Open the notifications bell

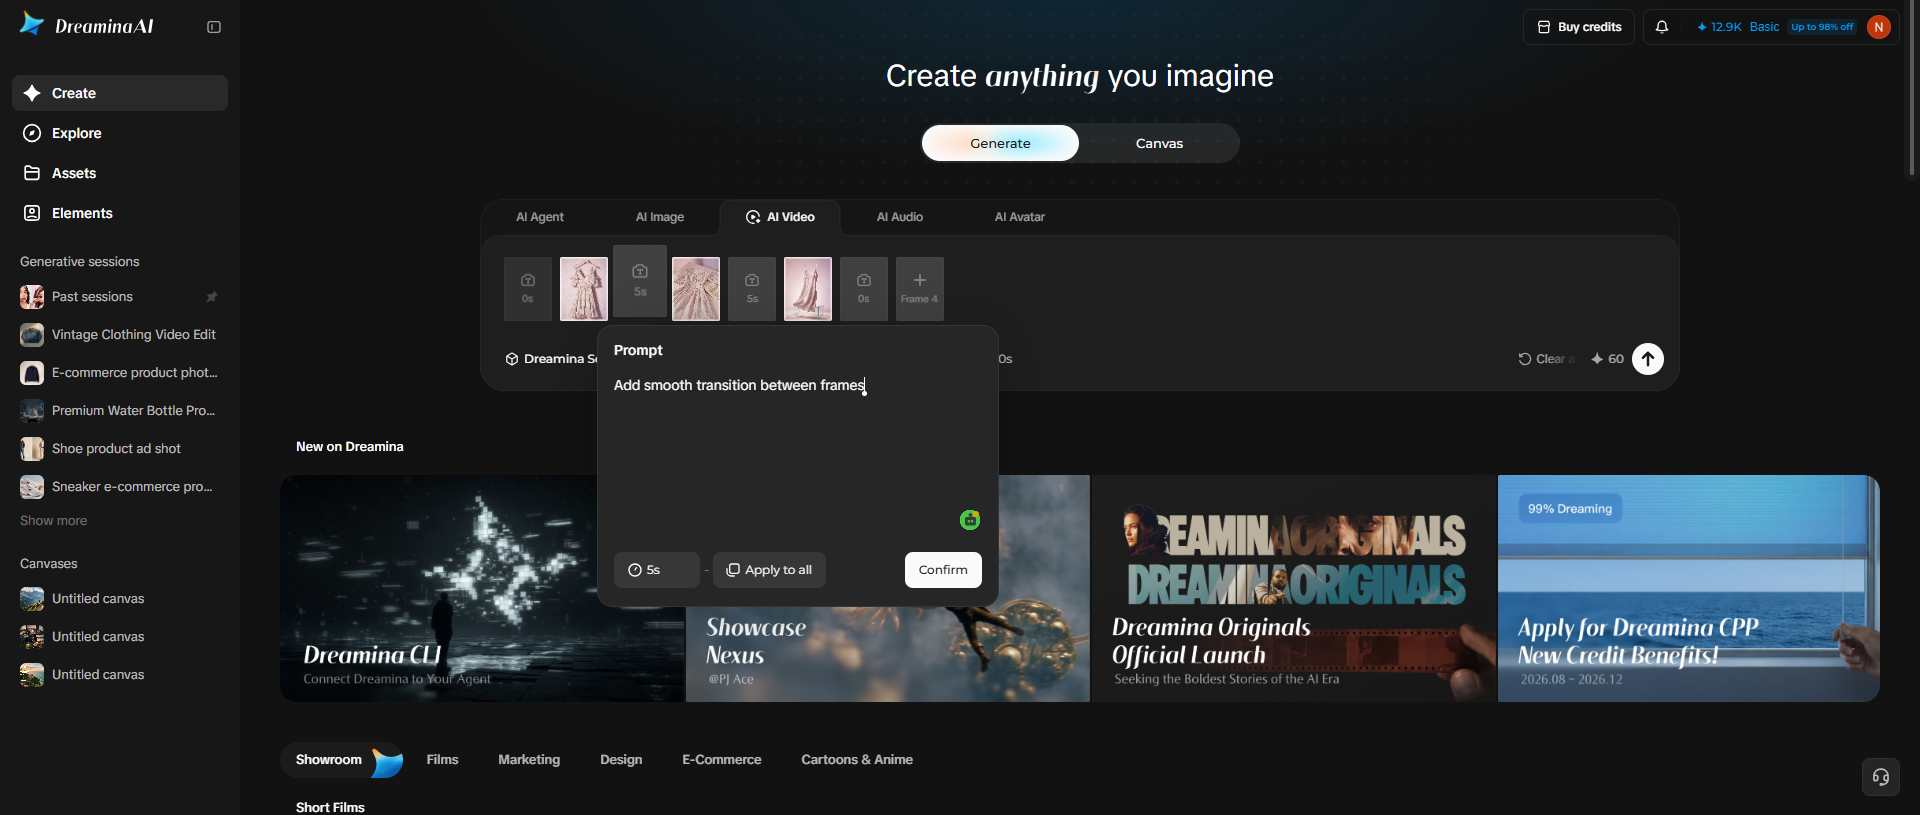pos(1662,27)
